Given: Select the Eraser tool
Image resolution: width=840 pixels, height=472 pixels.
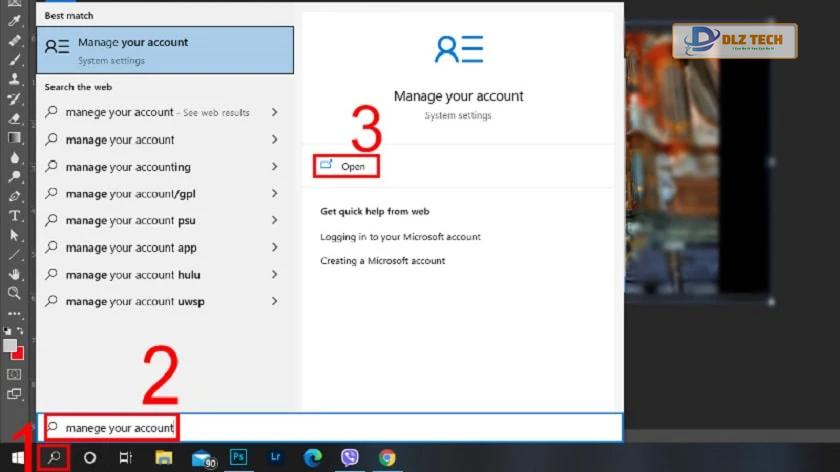Looking at the screenshot, I should point(14,118).
